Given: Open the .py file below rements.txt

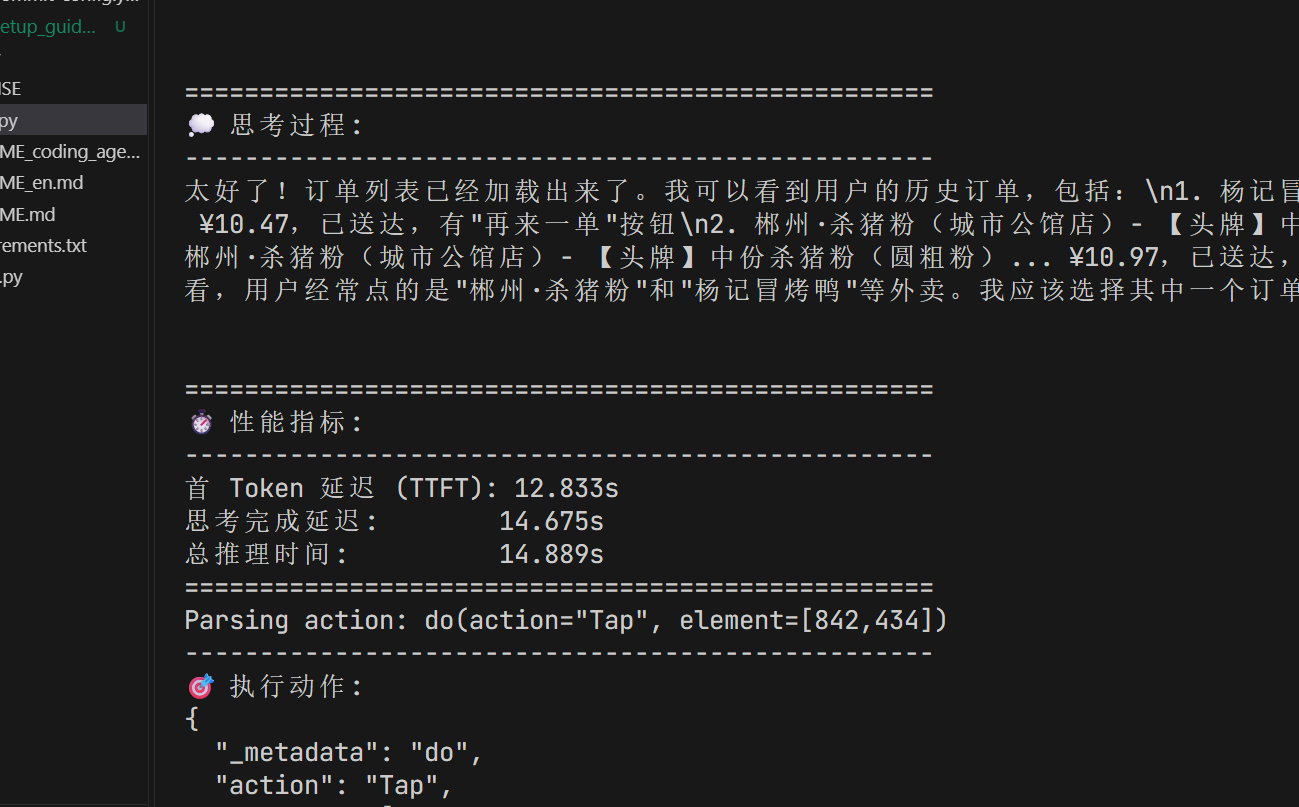Looking at the screenshot, I should 11,277.
